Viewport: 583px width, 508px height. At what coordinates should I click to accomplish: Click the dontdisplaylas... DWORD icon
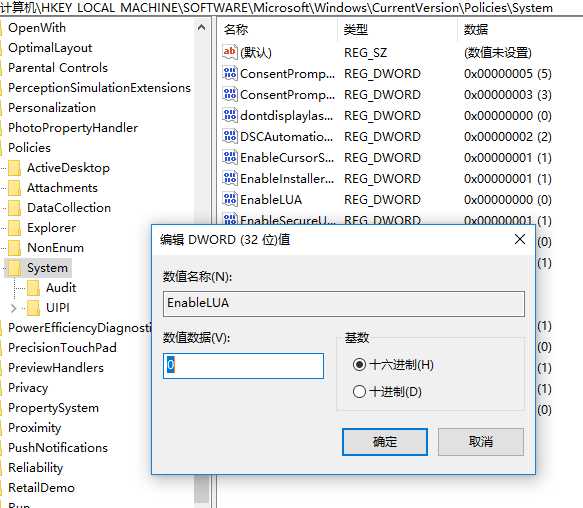[230, 115]
